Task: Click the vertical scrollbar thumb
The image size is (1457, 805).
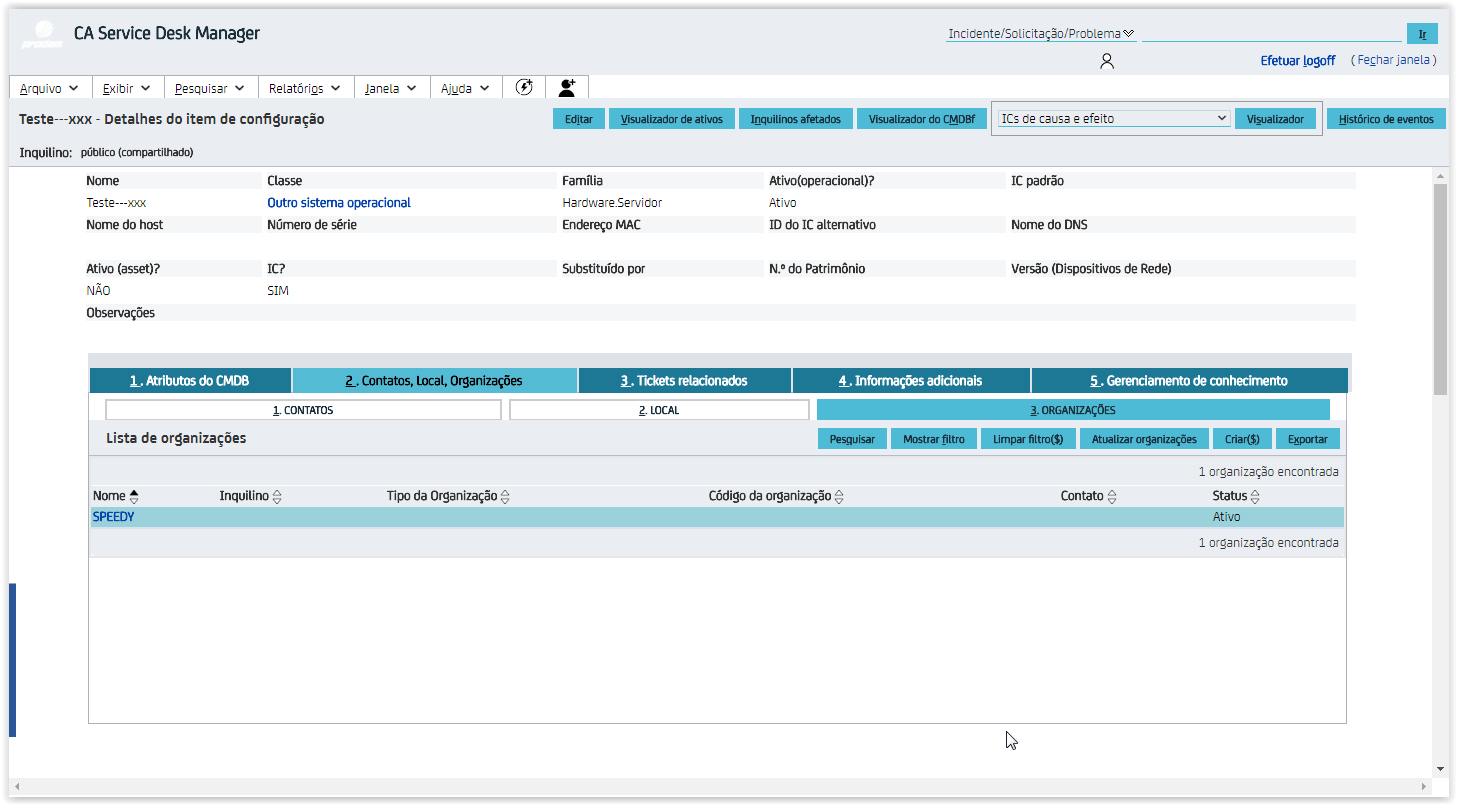Action: click(1440, 289)
